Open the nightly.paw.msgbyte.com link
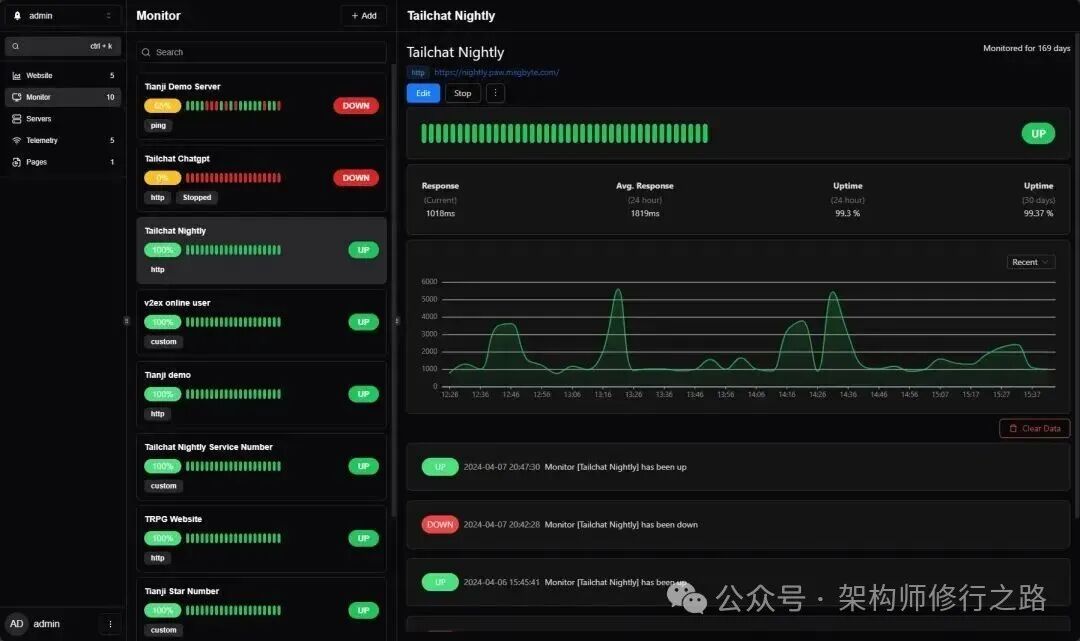Viewport: 1080px width, 641px height. 496,72
